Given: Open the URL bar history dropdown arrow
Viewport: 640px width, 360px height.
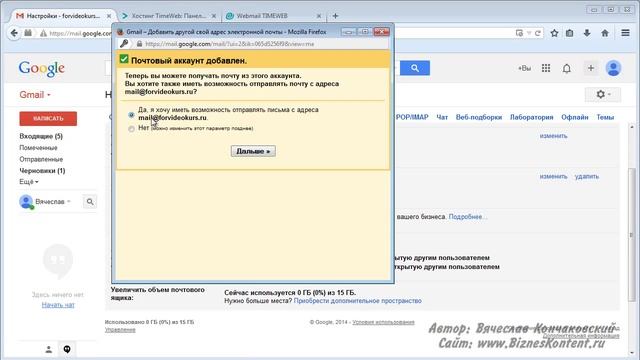Looking at the screenshot, I should pyautogui.click(x=529, y=33).
